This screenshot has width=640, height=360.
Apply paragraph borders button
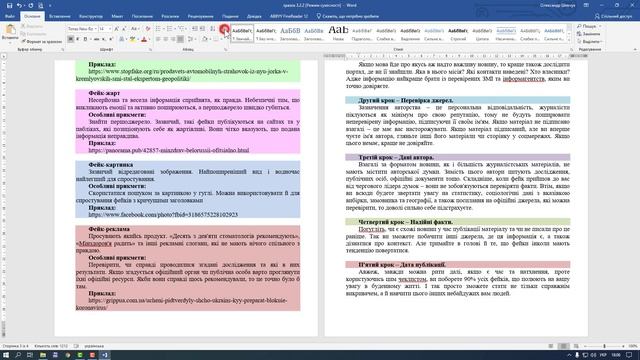(x=217, y=39)
